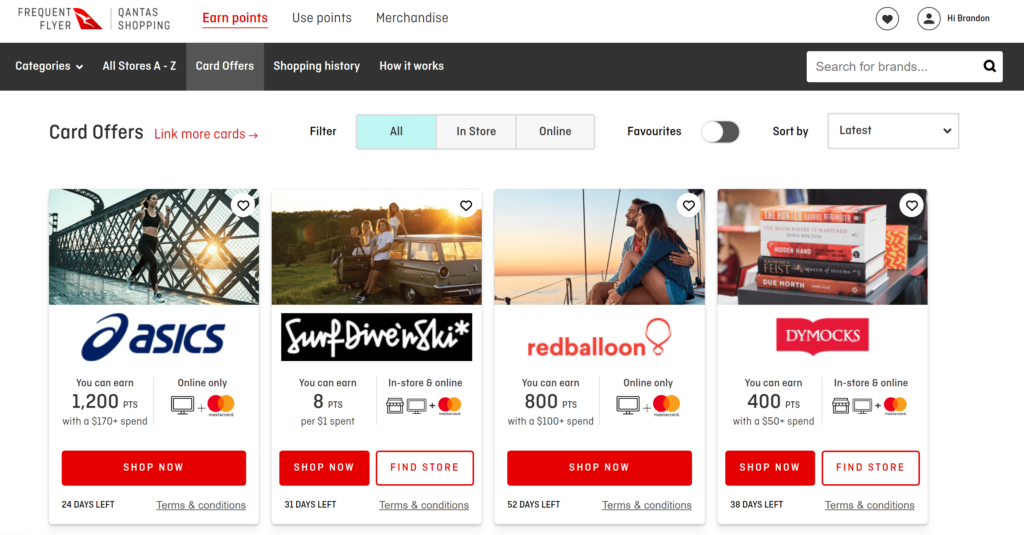Focus the Search for brands field
Image resolution: width=1024 pixels, height=535 pixels.
pos(892,67)
